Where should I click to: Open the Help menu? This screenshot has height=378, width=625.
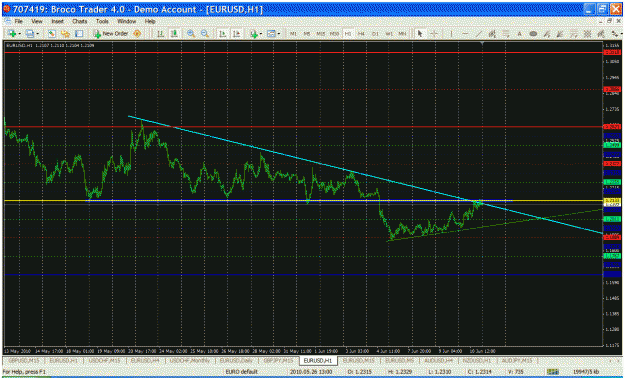pyautogui.click(x=150, y=21)
